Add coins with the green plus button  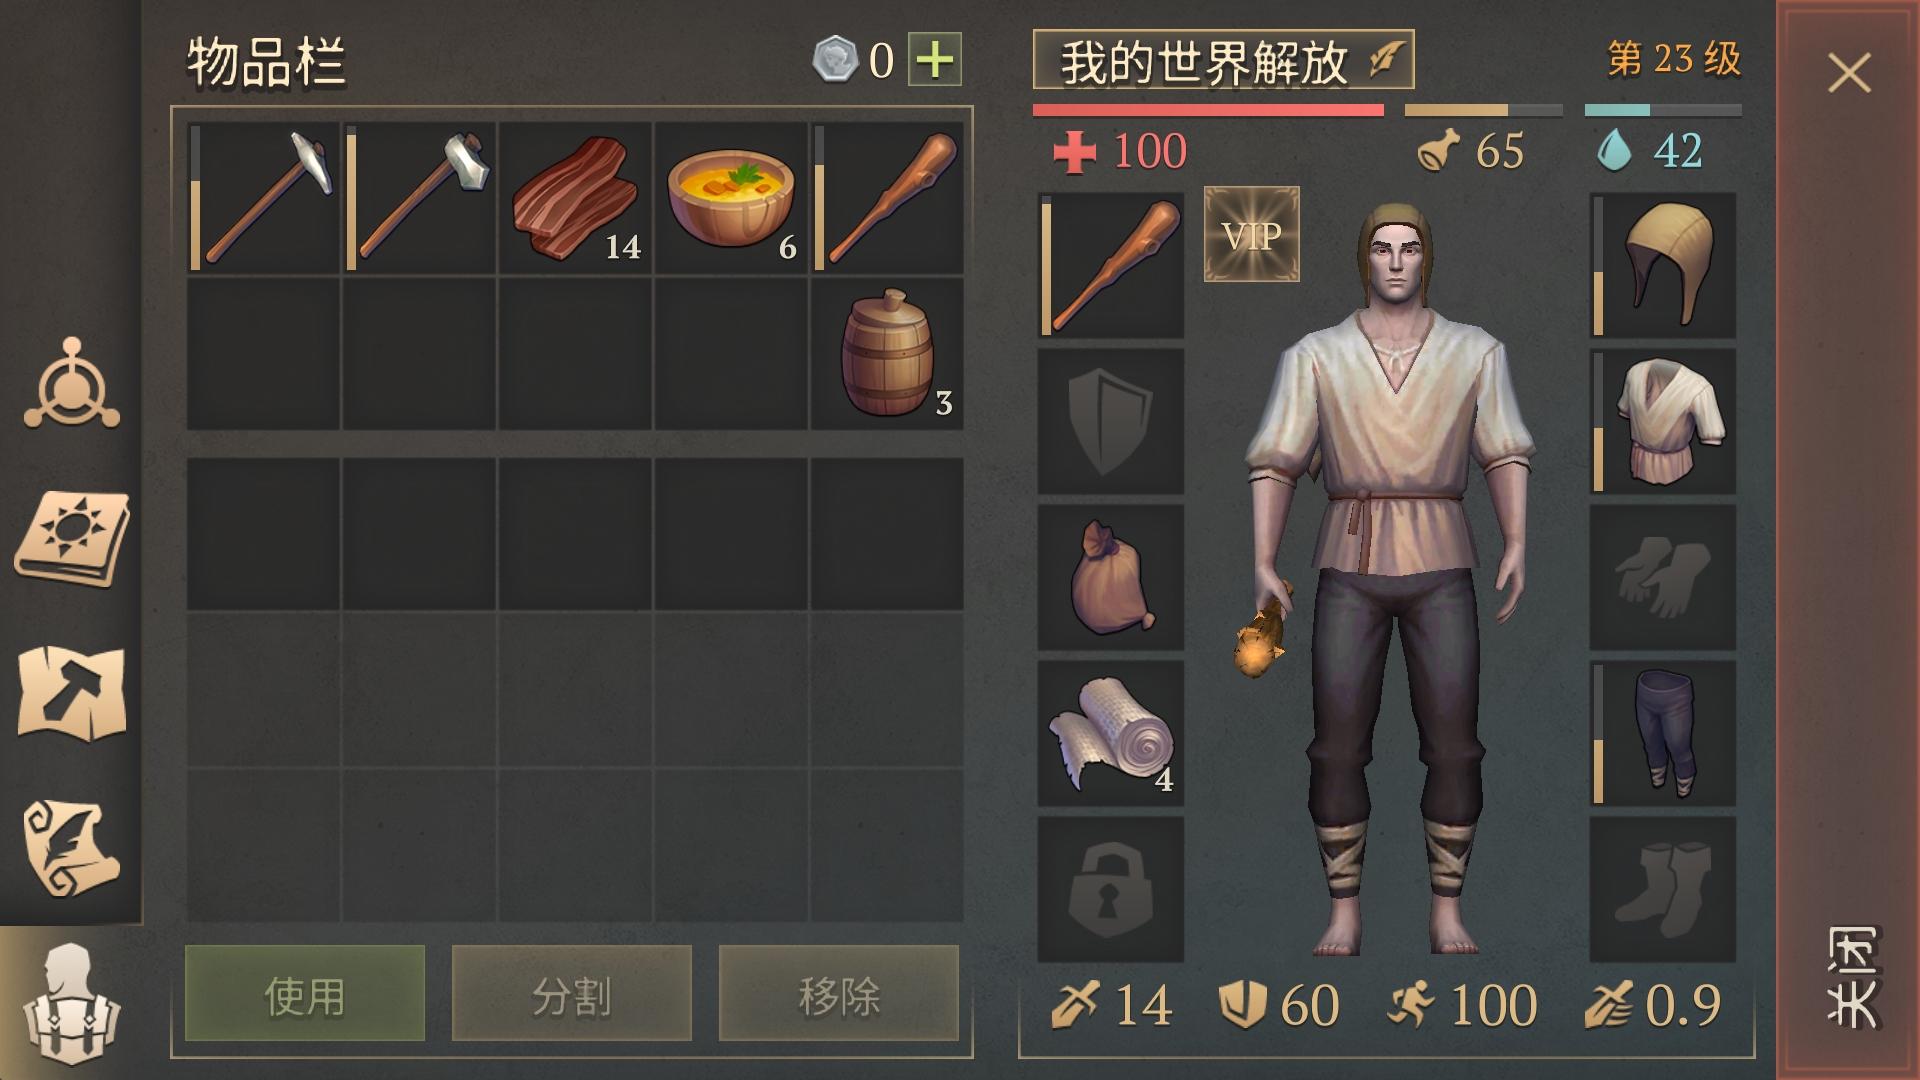click(935, 59)
